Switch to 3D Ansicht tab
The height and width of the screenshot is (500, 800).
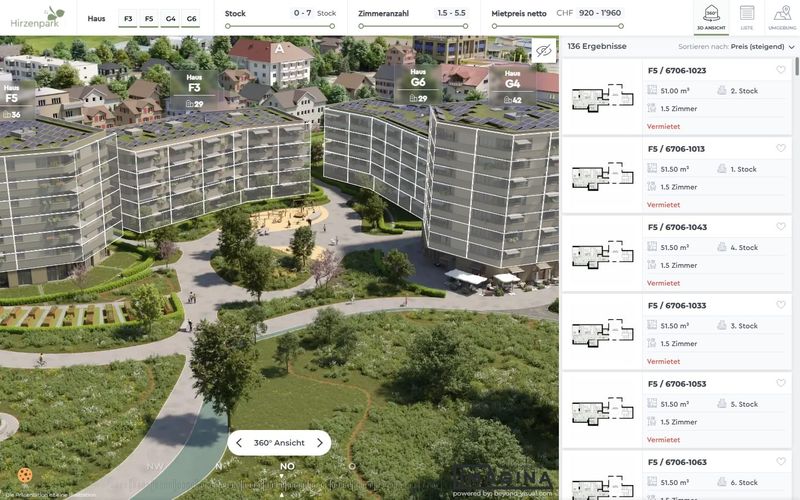click(711, 17)
